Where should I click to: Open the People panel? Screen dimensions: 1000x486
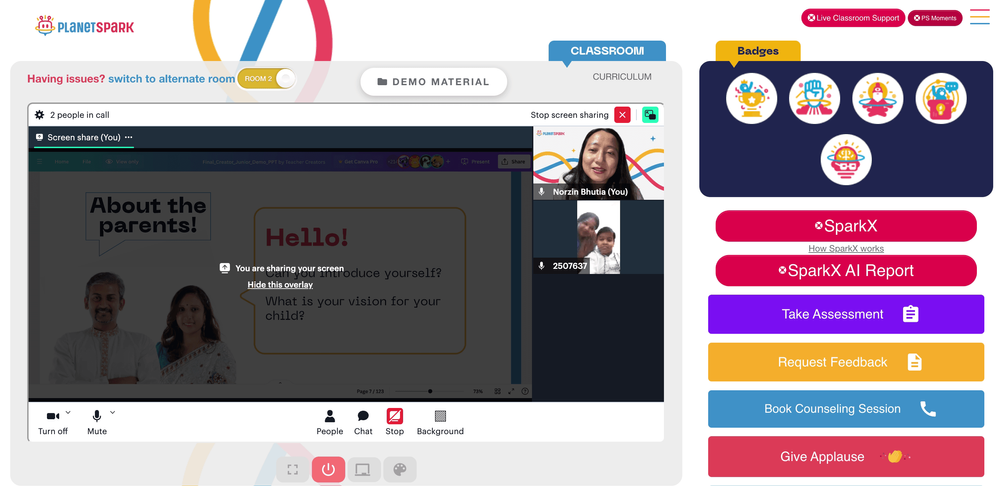point(330,423)
